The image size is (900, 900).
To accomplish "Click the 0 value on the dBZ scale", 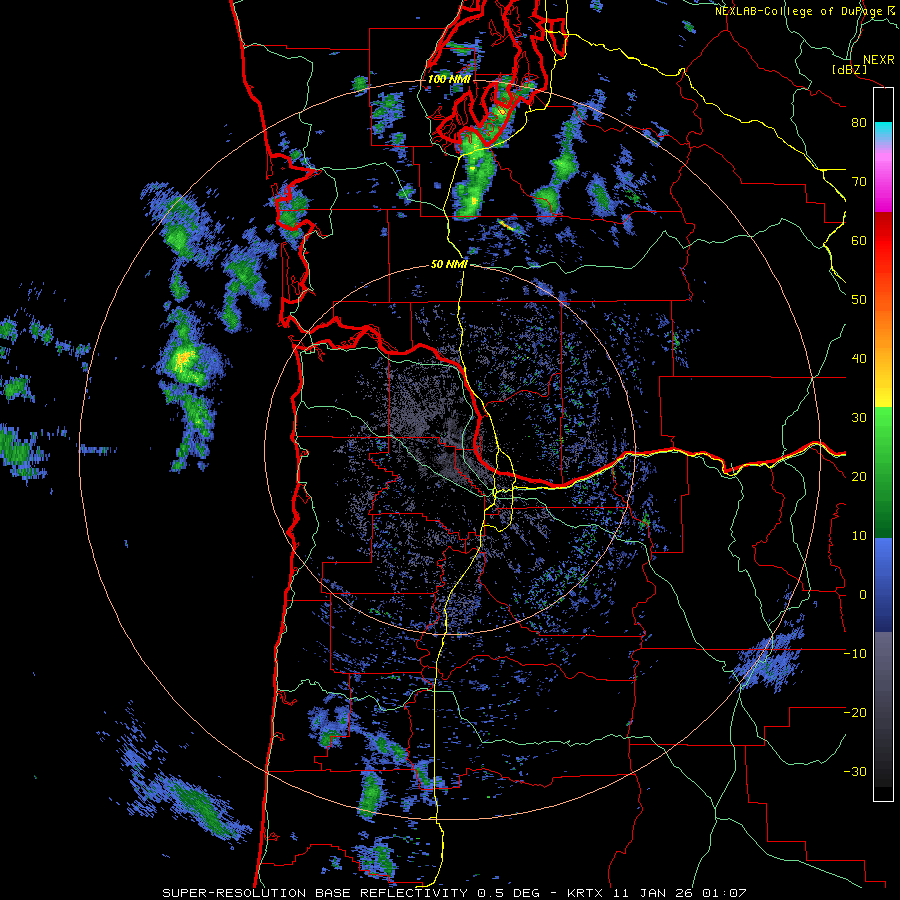I will pos(863,595).
